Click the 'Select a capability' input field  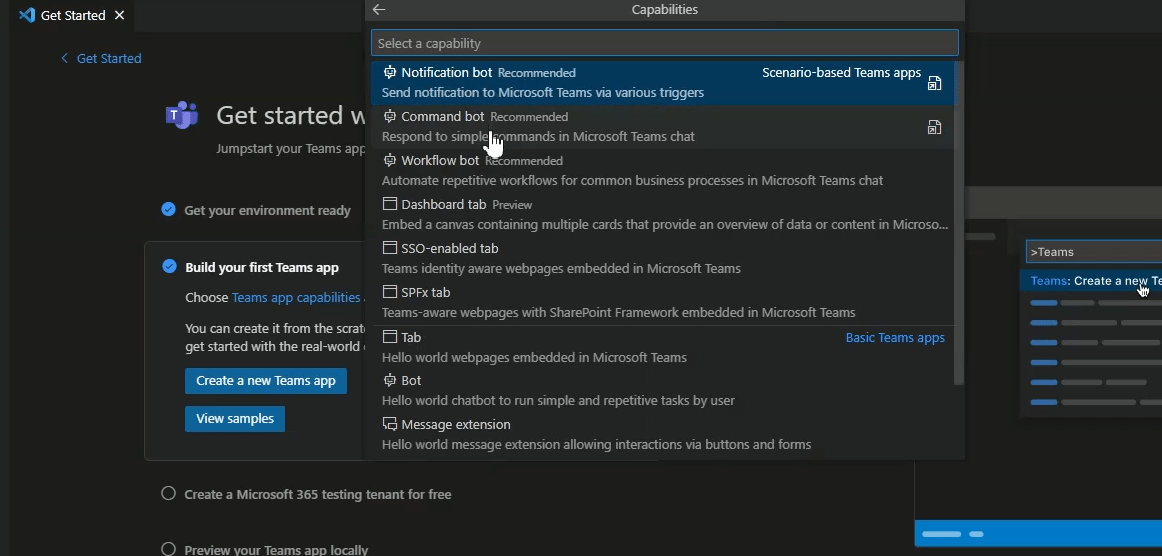point(665,43)
